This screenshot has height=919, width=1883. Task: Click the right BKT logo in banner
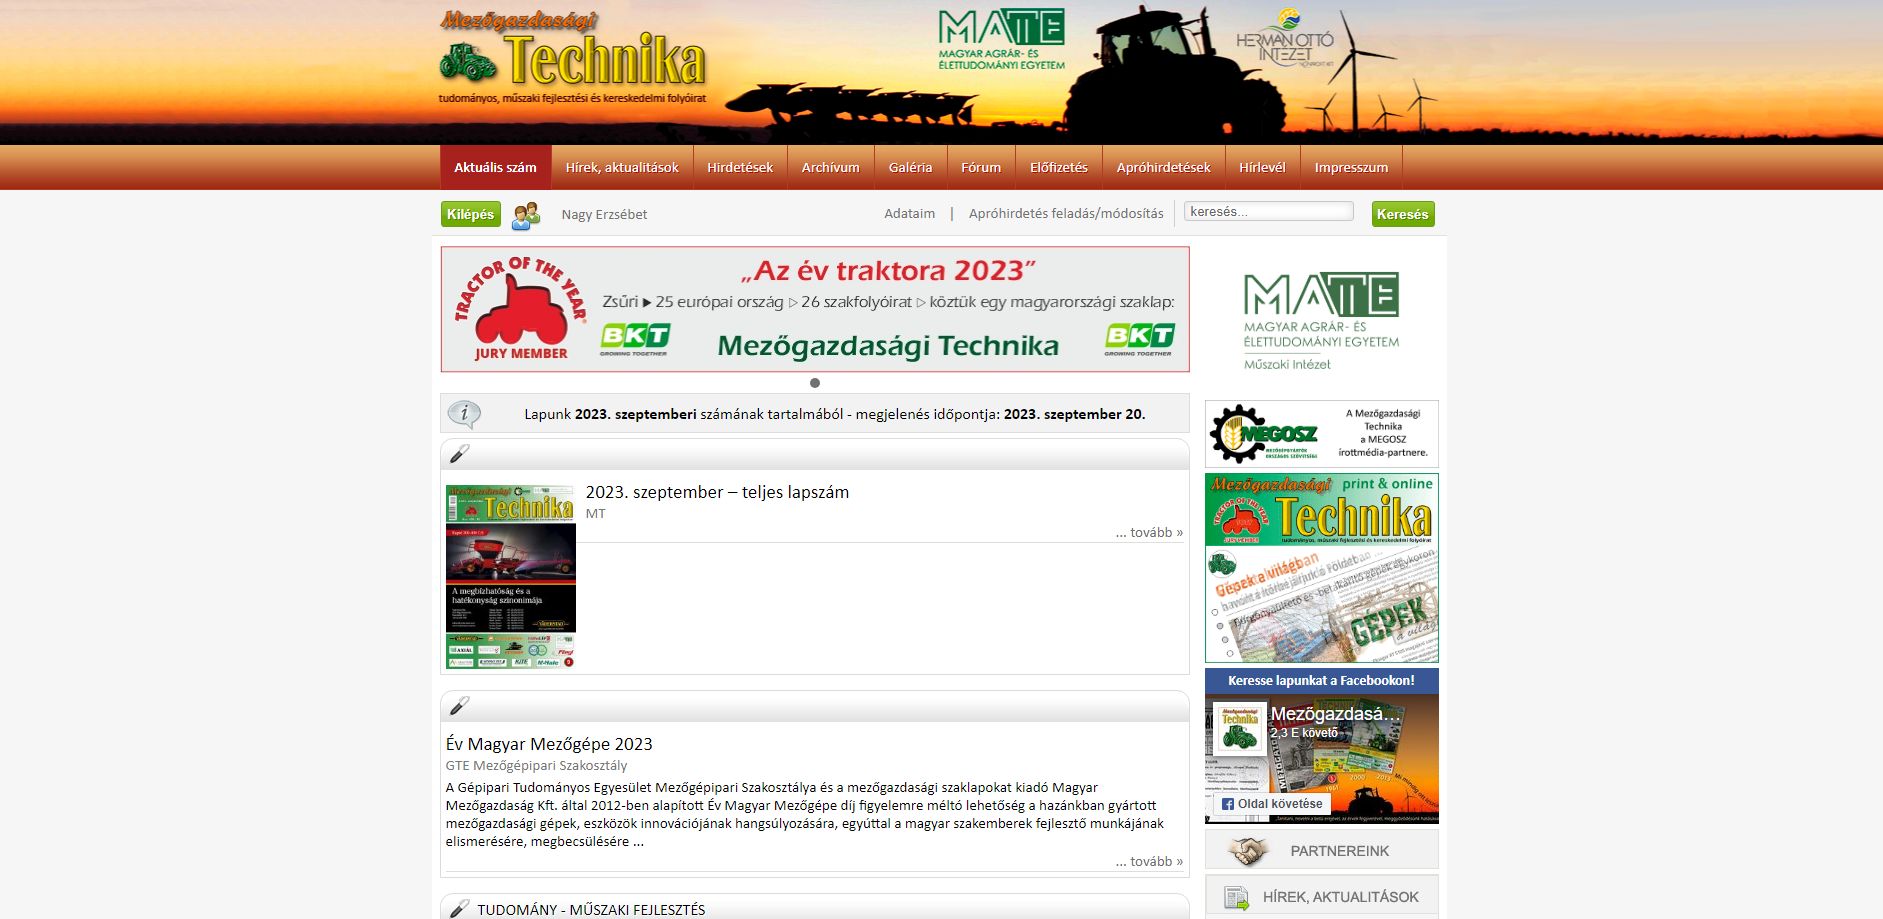pyautogui.click(x=1139, y=339)
